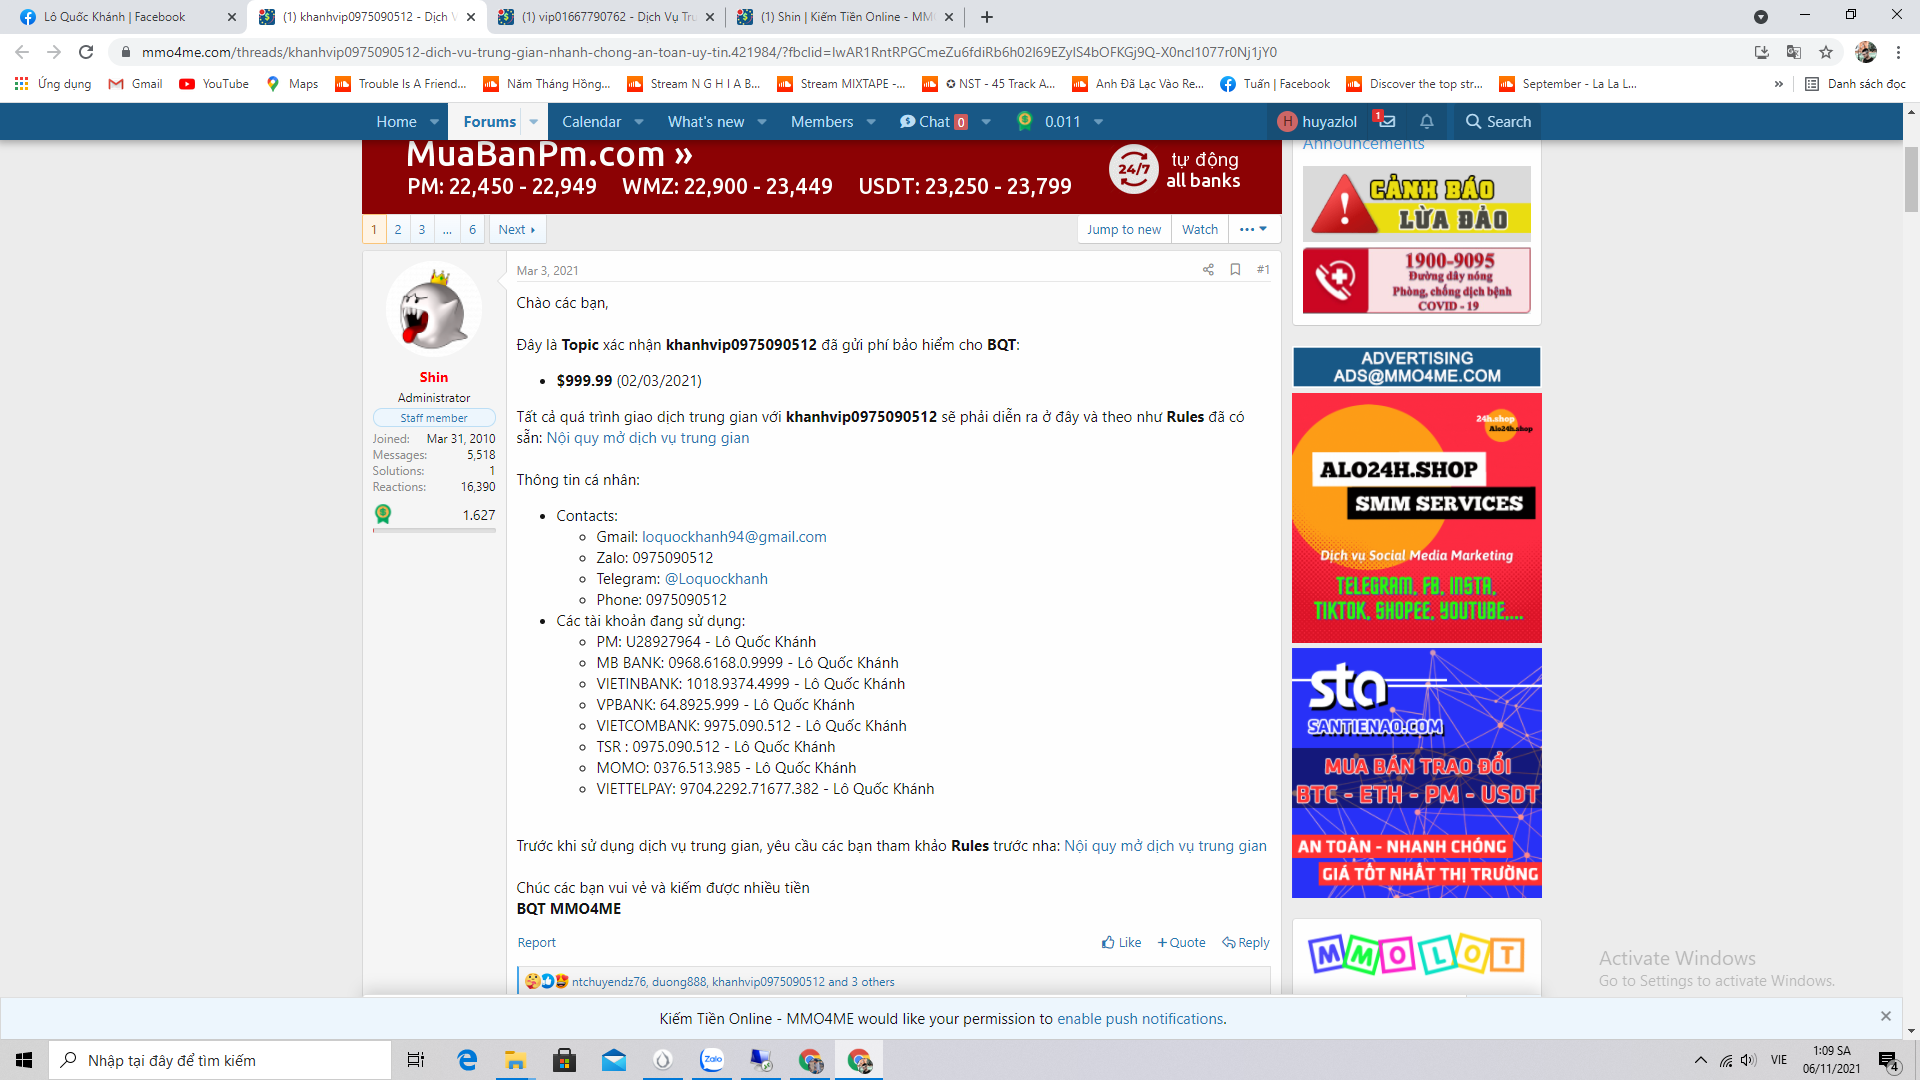Go to Next page of thread
1920x1080 pixels.
(x=516, y=229)
